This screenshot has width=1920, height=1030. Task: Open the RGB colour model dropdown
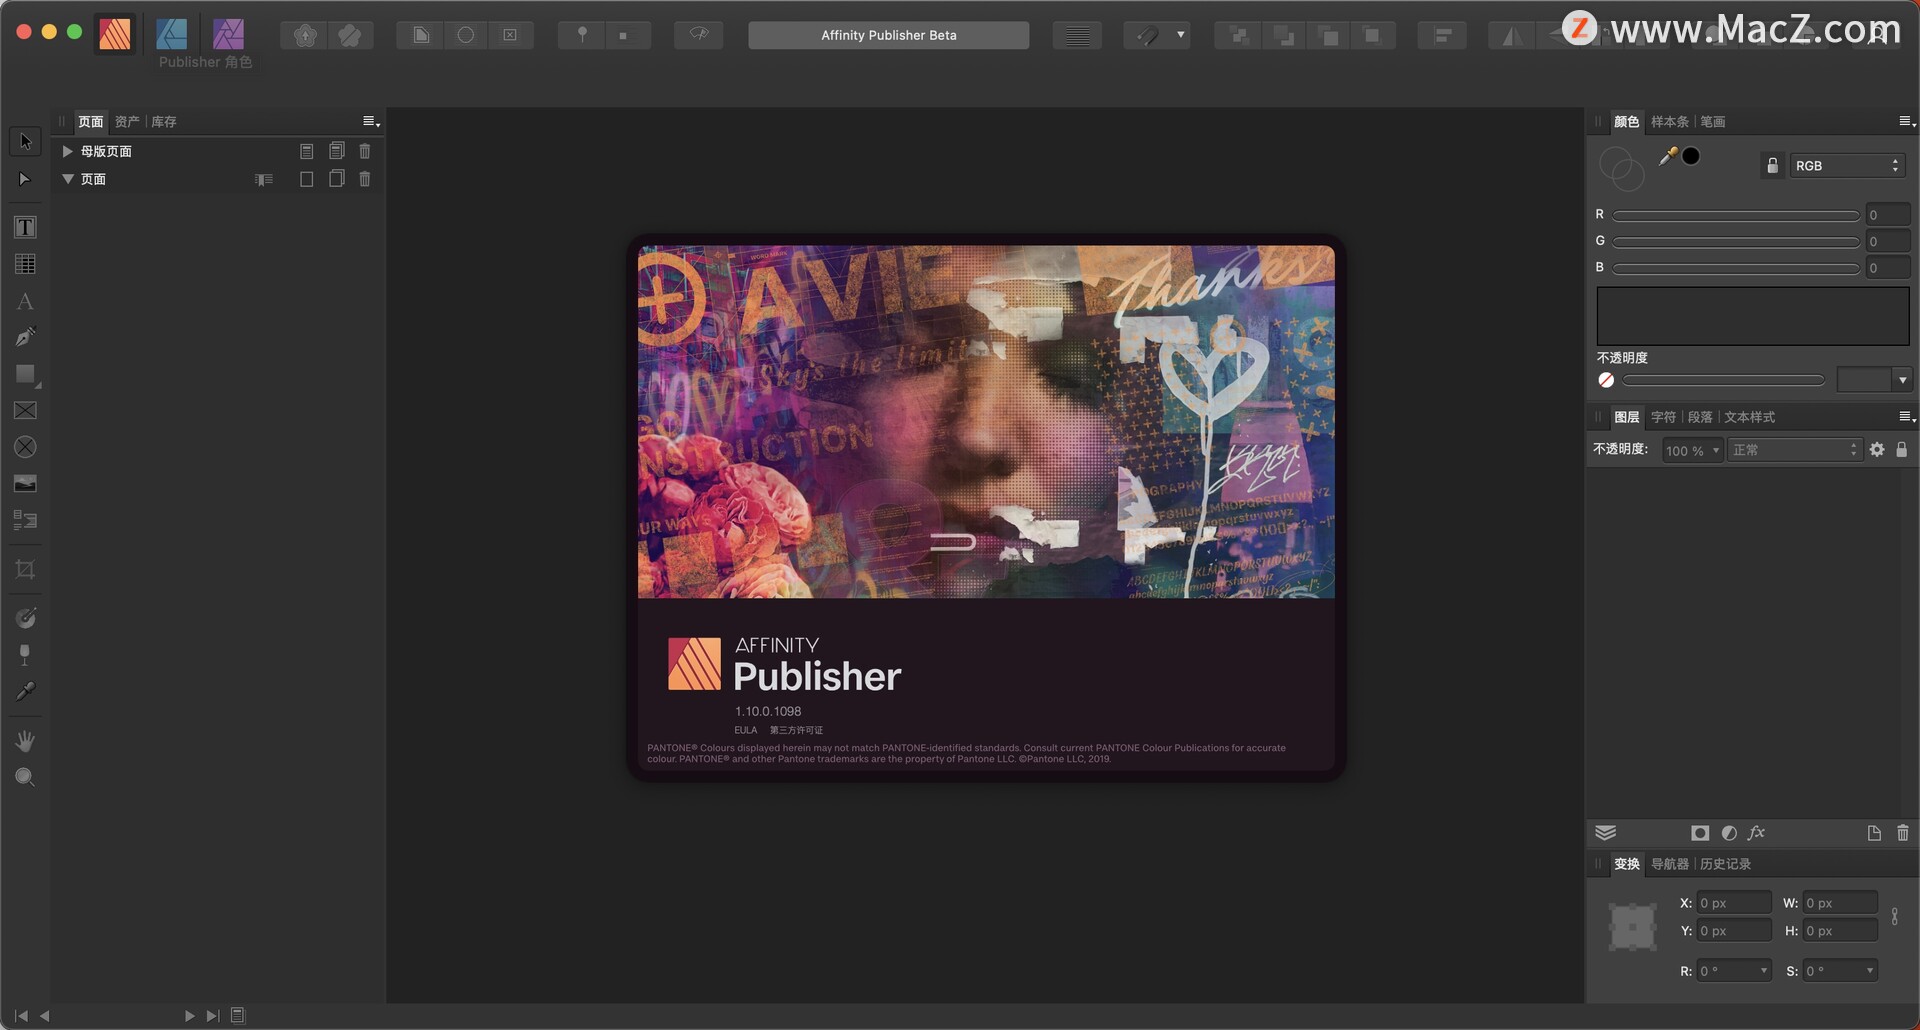pyautogui.click(x=1847, y=166)
